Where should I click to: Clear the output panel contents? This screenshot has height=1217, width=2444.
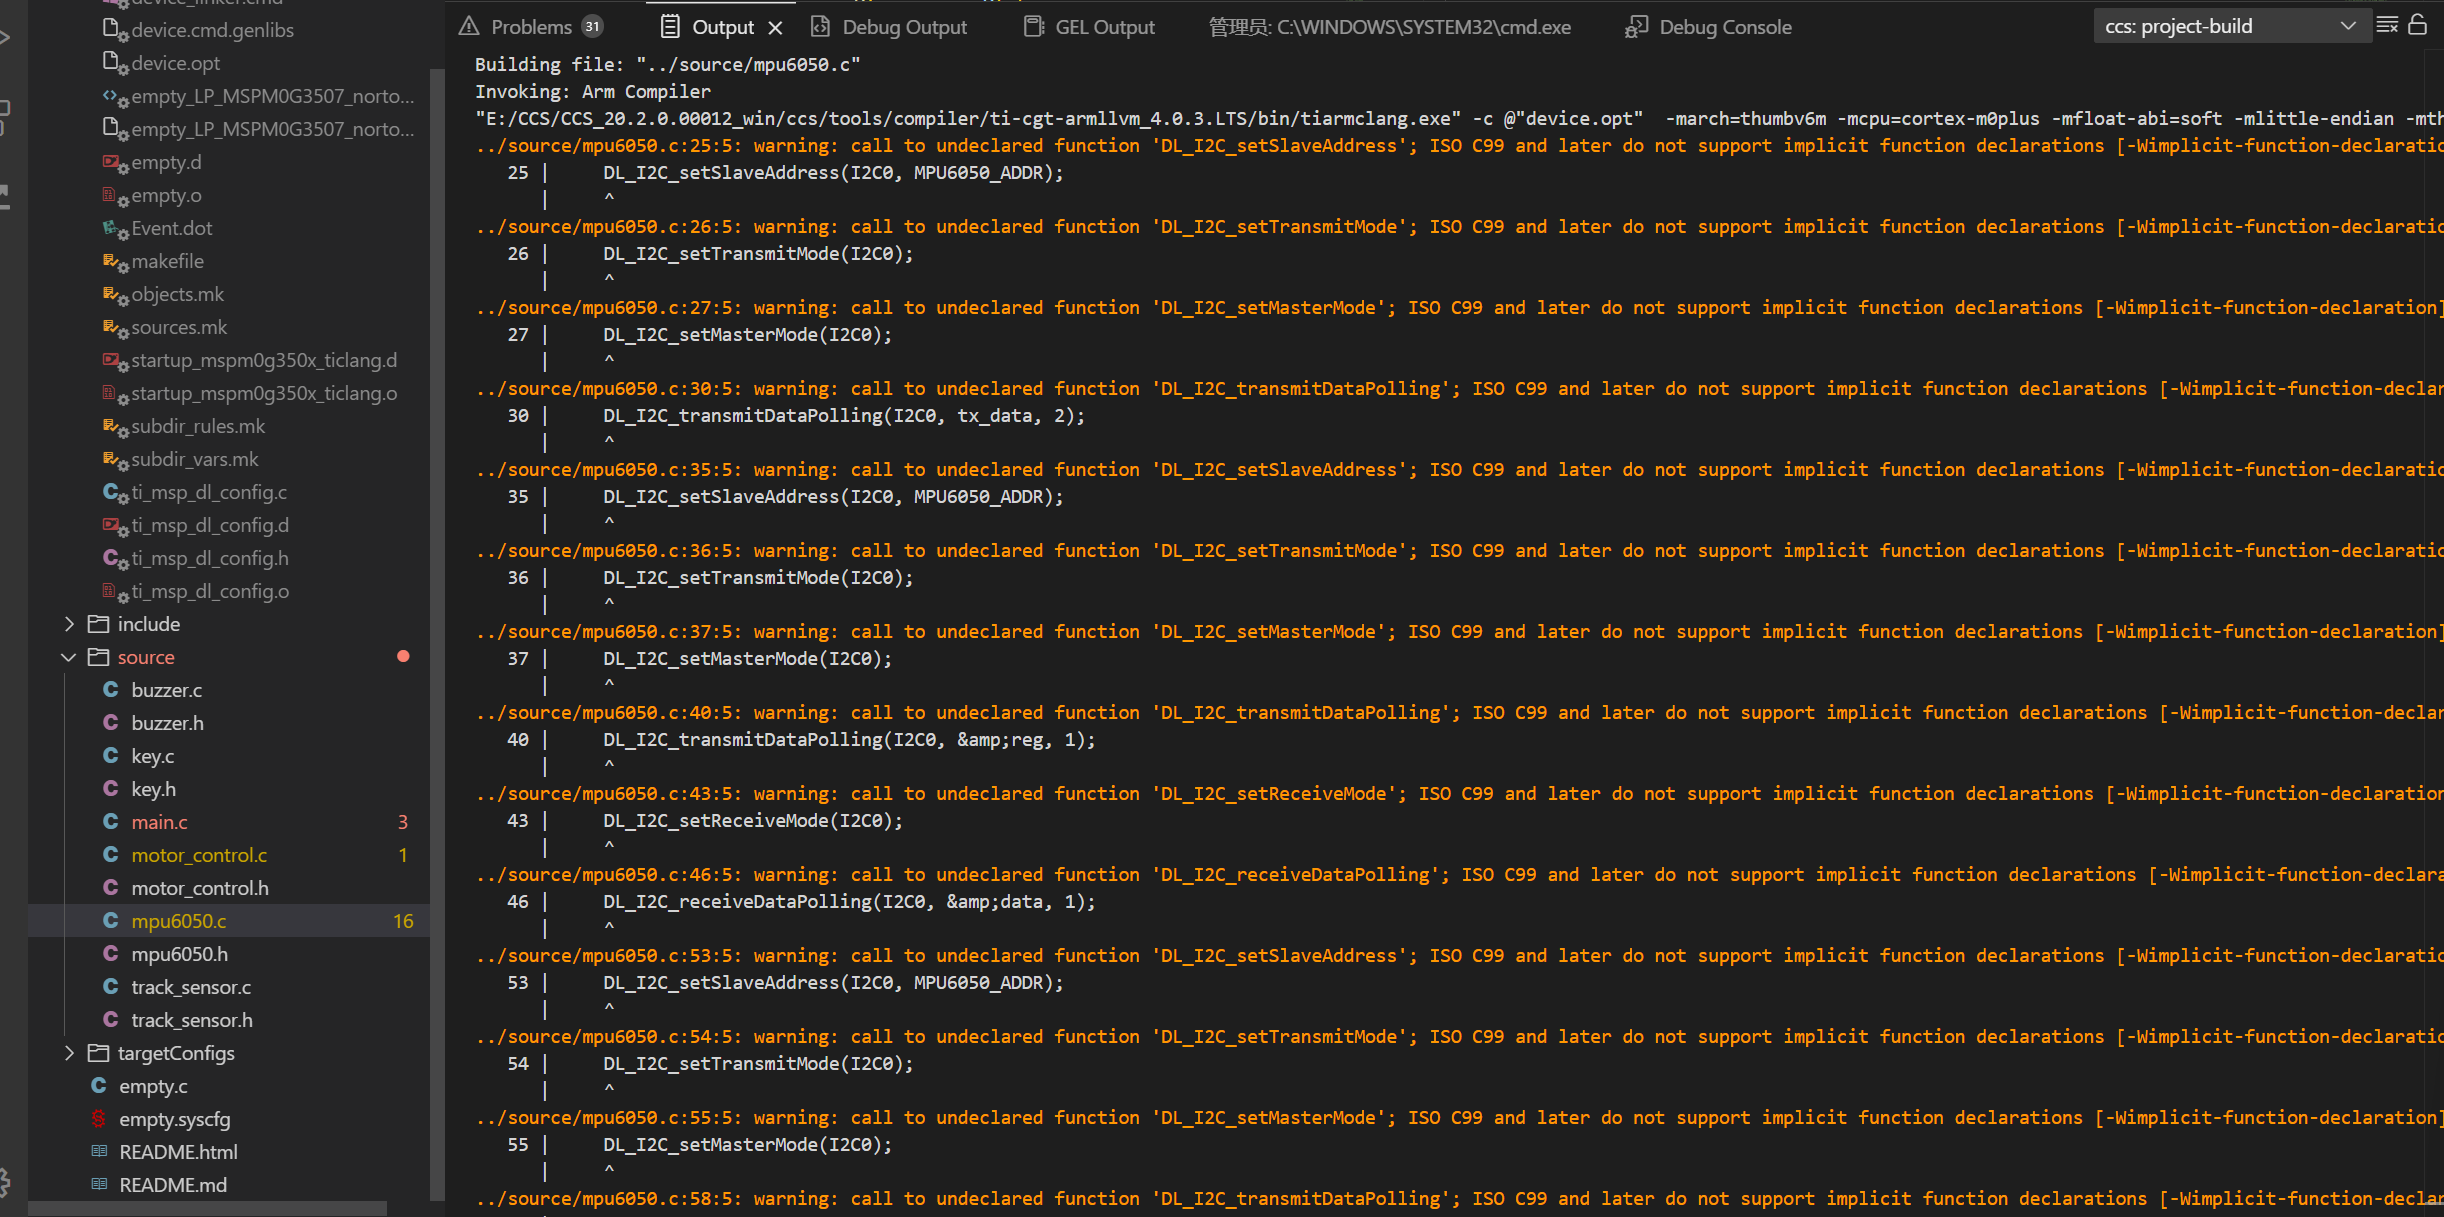[2387, 26]
